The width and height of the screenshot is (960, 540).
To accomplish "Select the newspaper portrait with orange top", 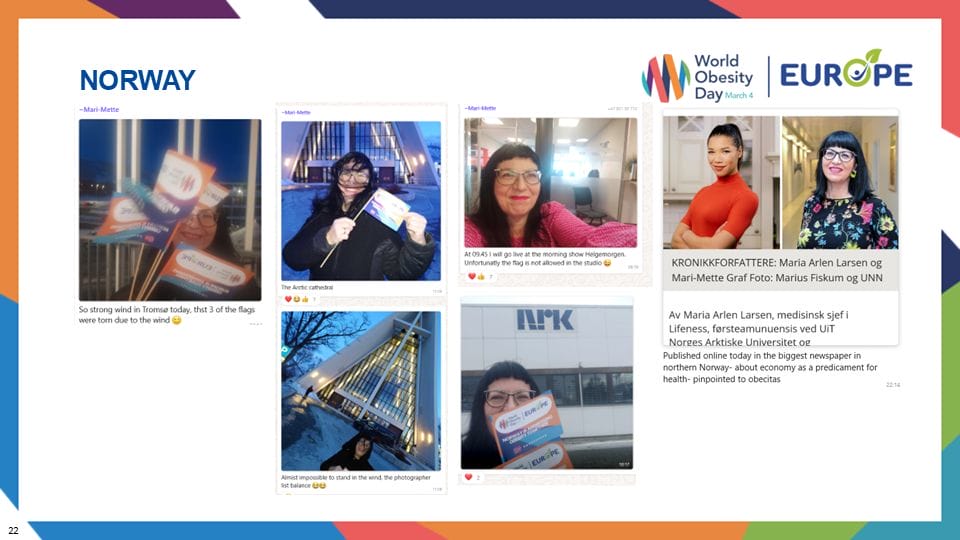I will coord(720,181).
